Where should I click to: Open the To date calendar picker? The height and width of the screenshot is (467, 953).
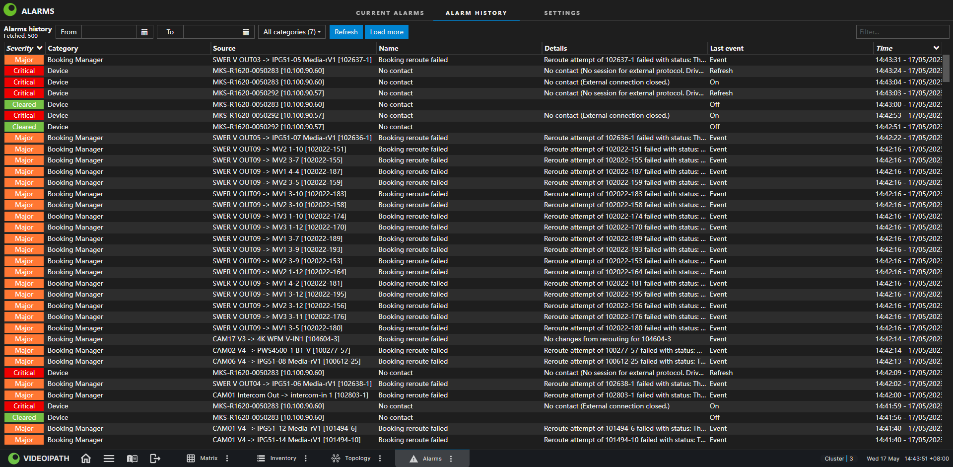coord(246,32)
